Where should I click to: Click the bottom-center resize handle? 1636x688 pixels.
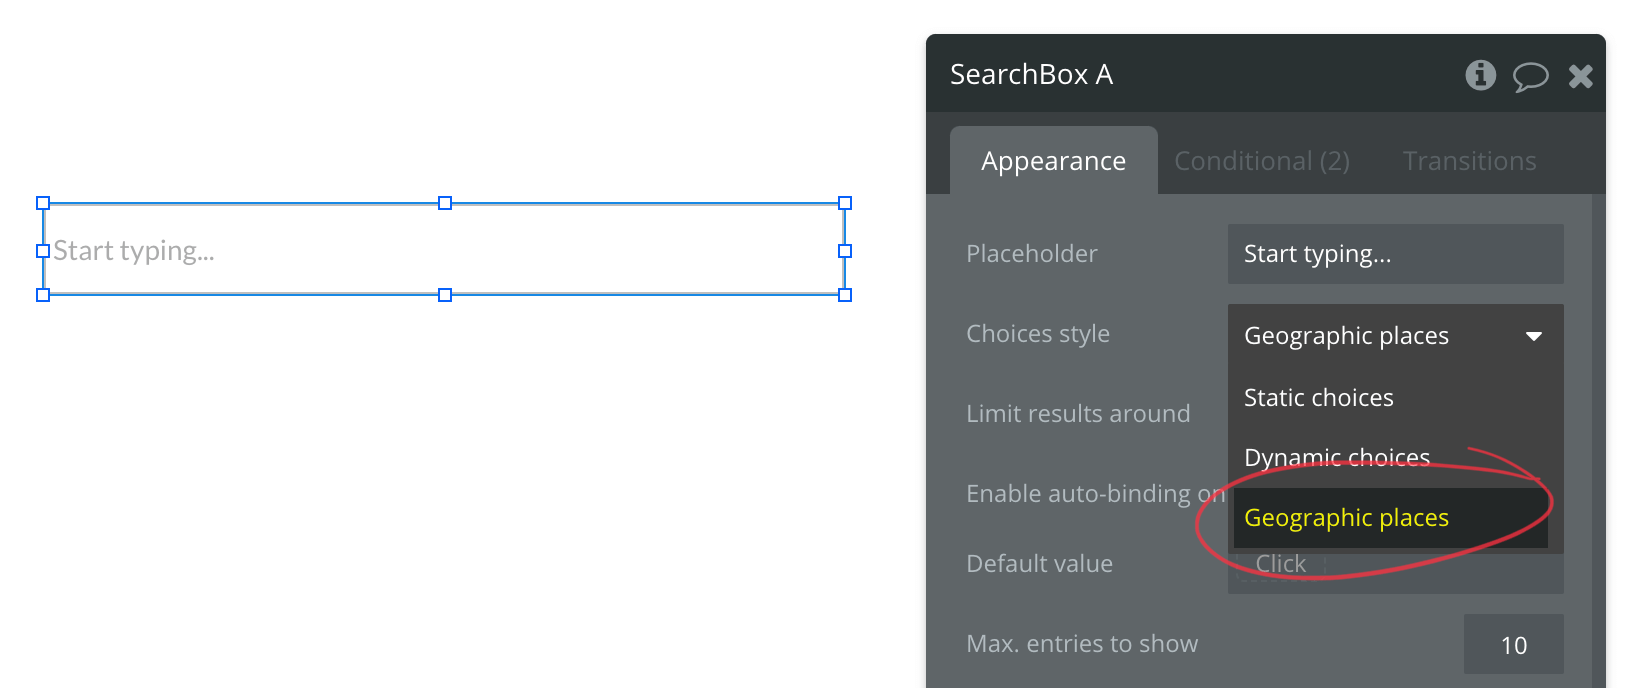(x=445, y=295)
